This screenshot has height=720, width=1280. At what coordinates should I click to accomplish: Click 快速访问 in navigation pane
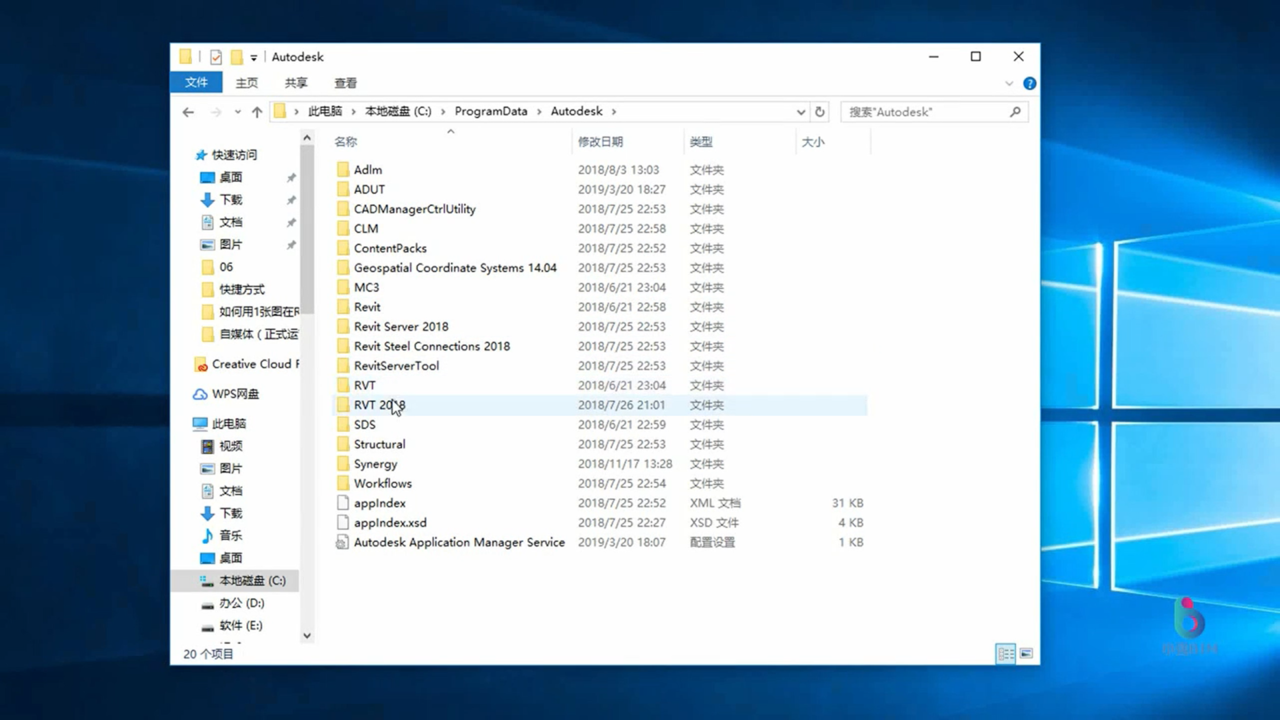[x=226, y=155]
